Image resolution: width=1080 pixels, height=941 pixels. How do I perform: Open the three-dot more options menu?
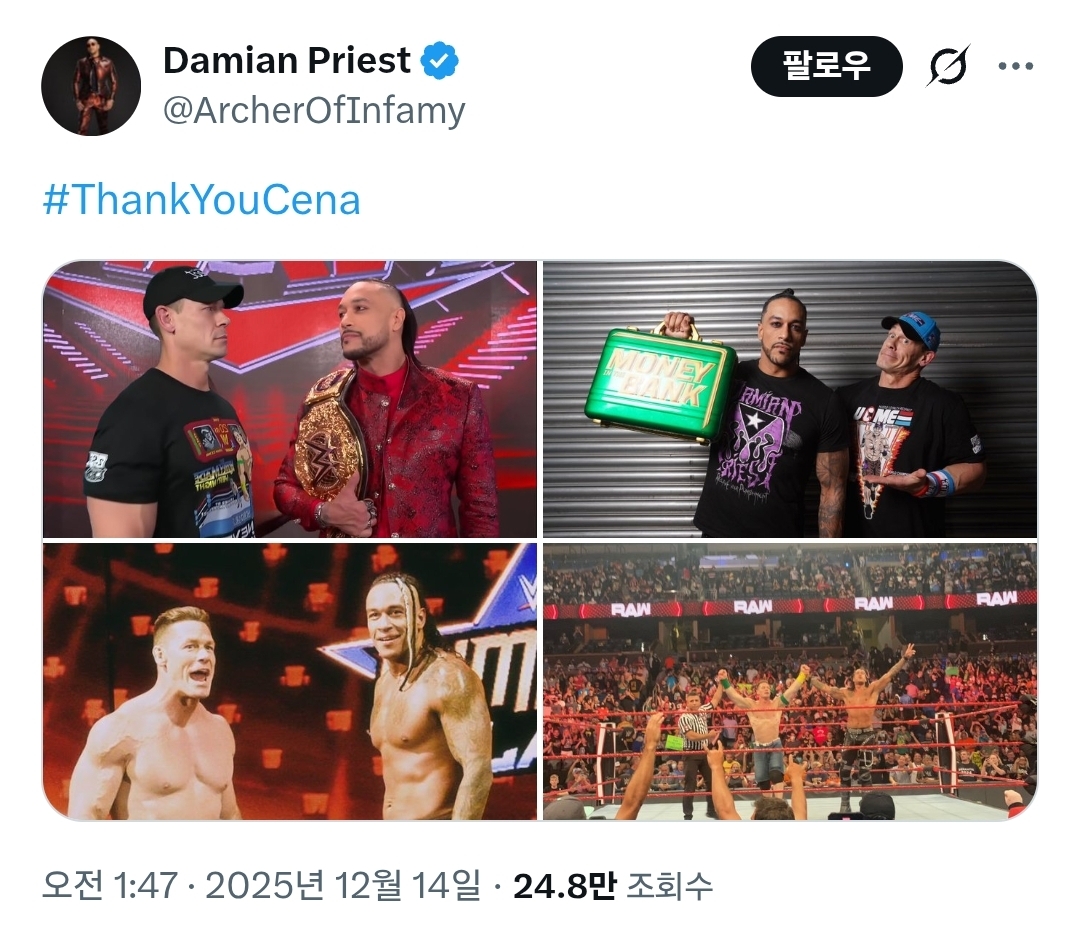1015,67
